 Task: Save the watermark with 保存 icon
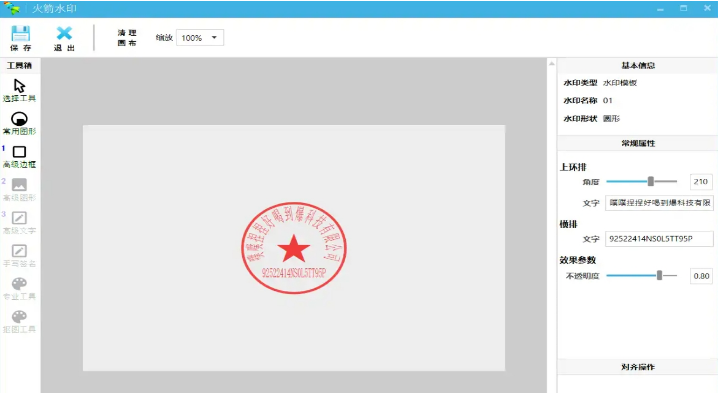click(x=20, y=38)
